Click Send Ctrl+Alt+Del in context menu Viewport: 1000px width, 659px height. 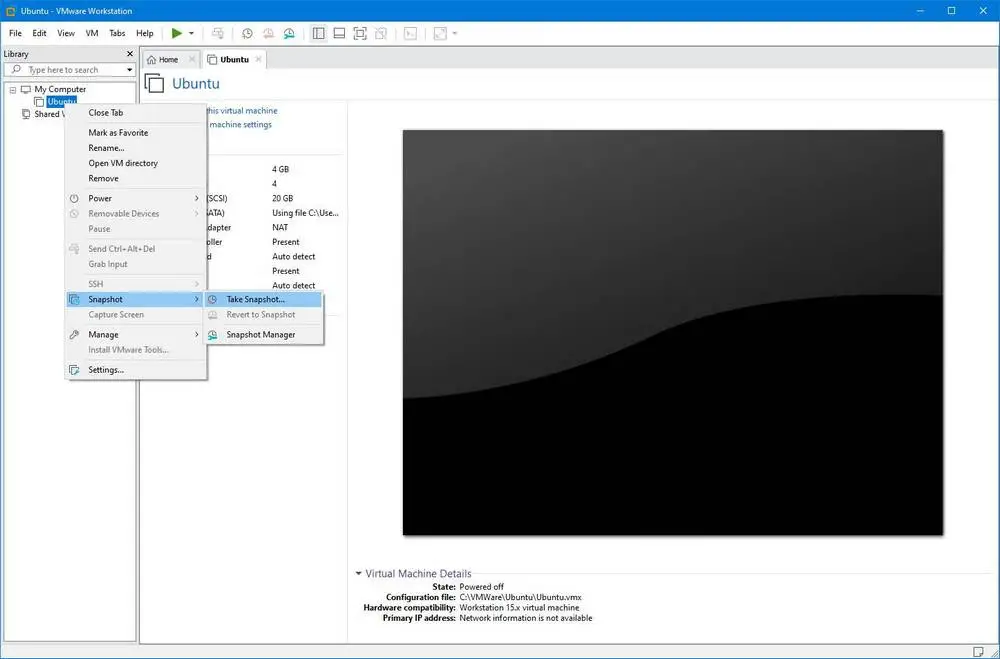[136, 249]
